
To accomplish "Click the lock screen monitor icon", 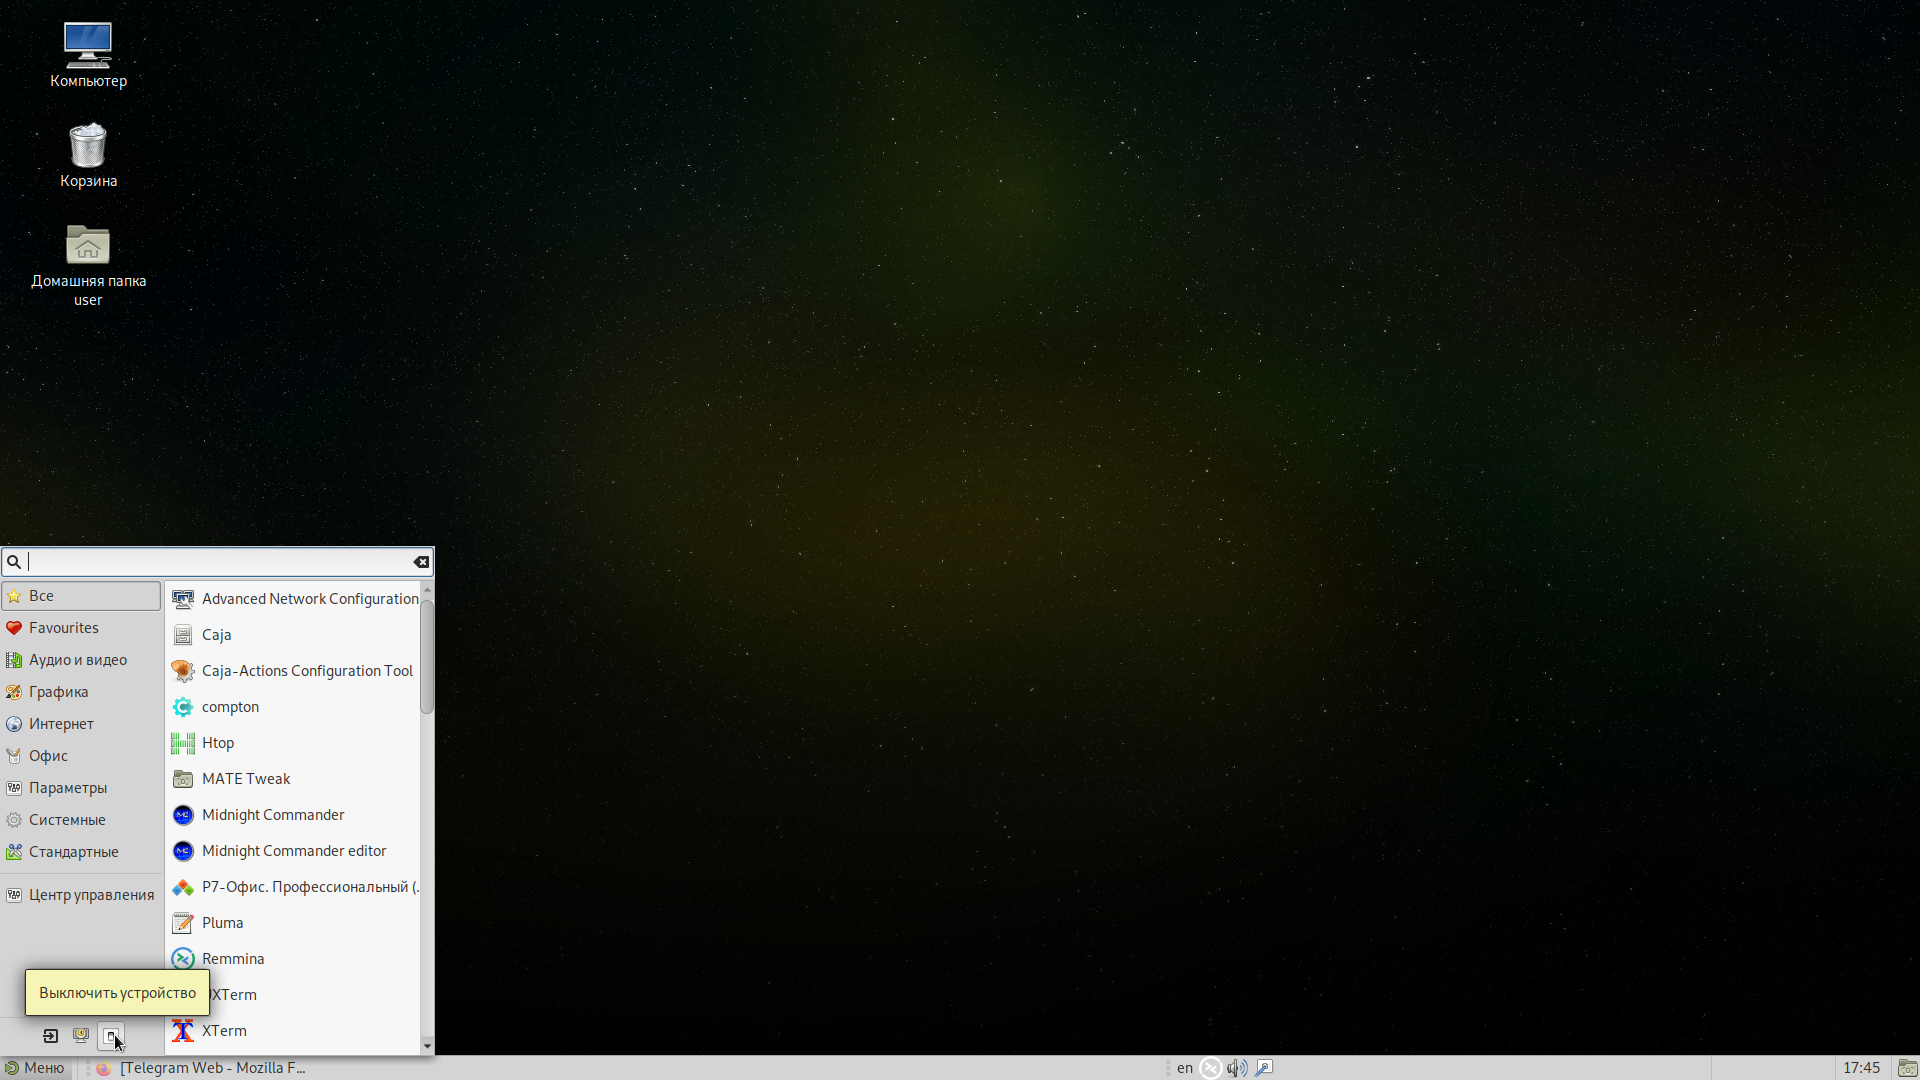I will coord(81,1036).
